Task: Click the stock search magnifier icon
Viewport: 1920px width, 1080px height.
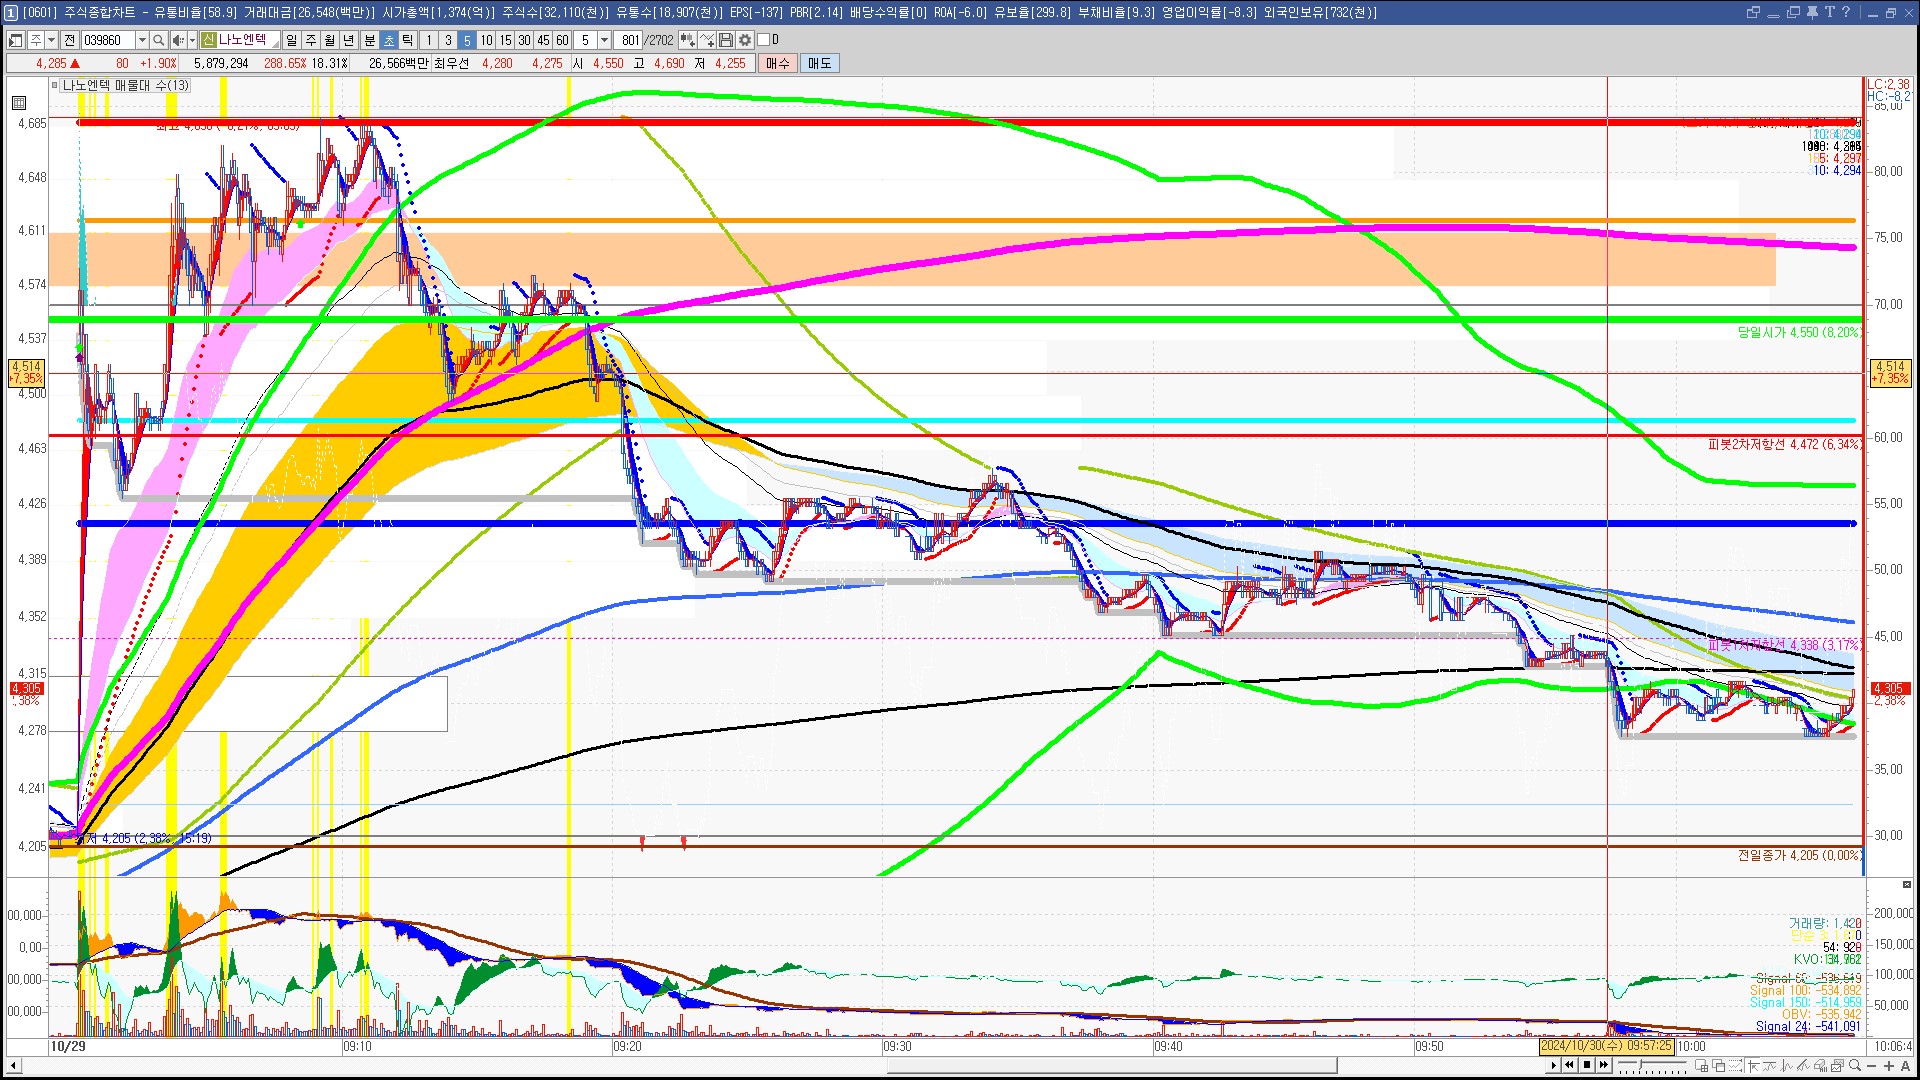Action: pyautogui.click(x=159, y=40)
